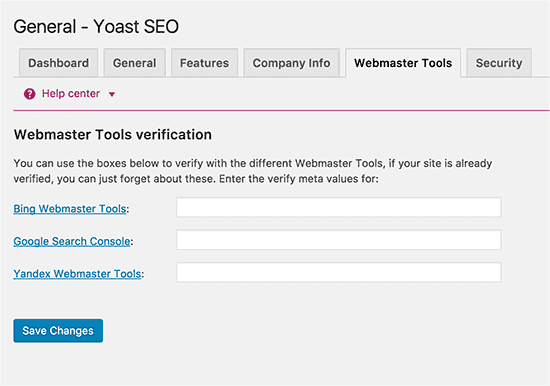The image size is (550, 386).
Task: Switch to the Dashboard tab
Action: (x=59, y=63)
